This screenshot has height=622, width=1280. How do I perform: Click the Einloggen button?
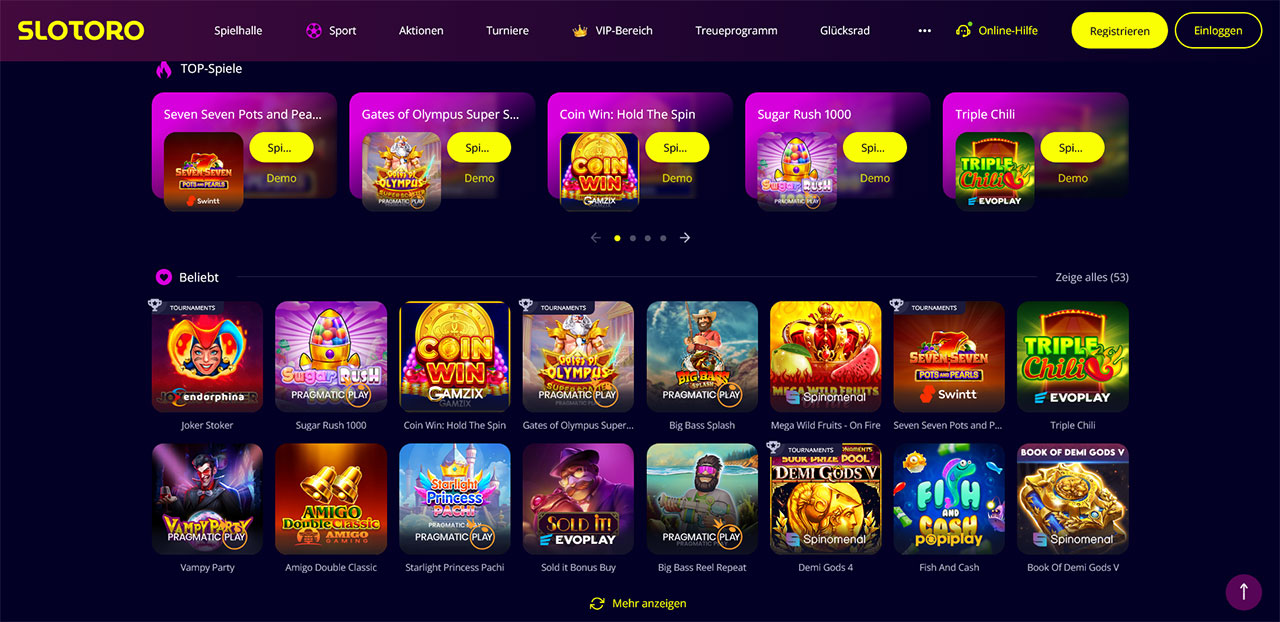click(x=1218, y=31)
